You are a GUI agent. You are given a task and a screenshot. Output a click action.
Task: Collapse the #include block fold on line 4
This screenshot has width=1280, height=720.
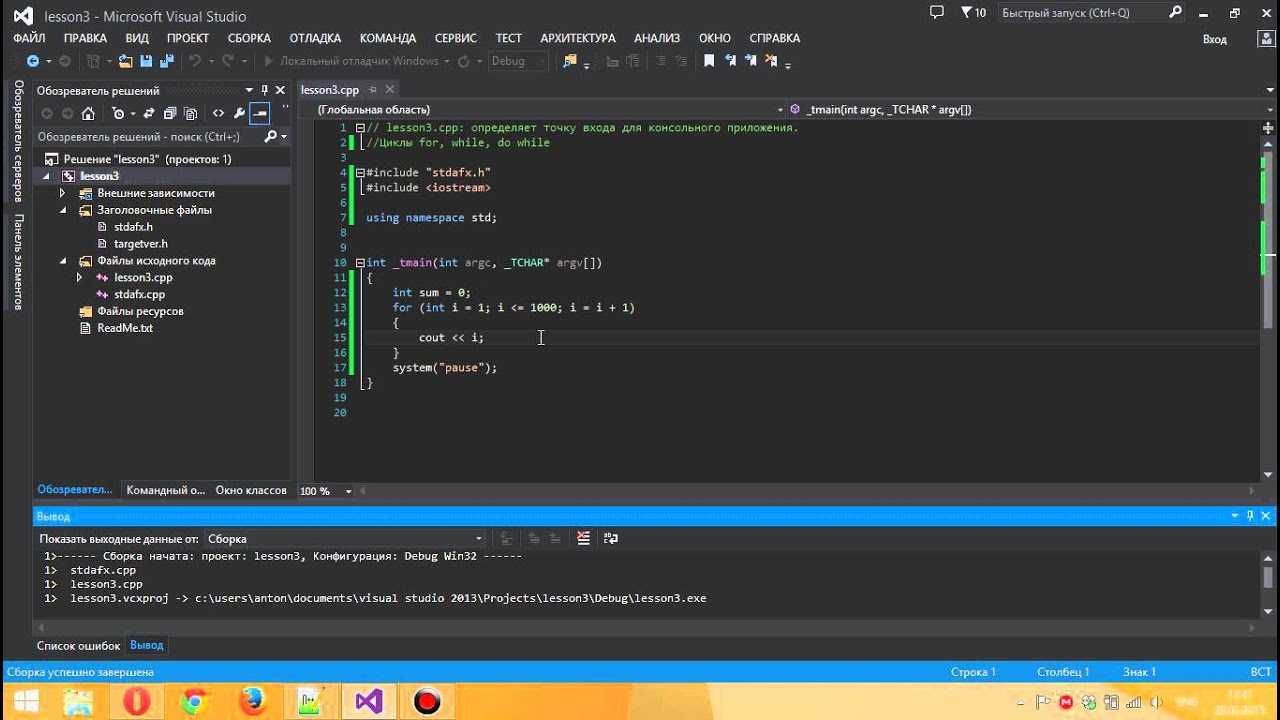(x=360, y=173)
